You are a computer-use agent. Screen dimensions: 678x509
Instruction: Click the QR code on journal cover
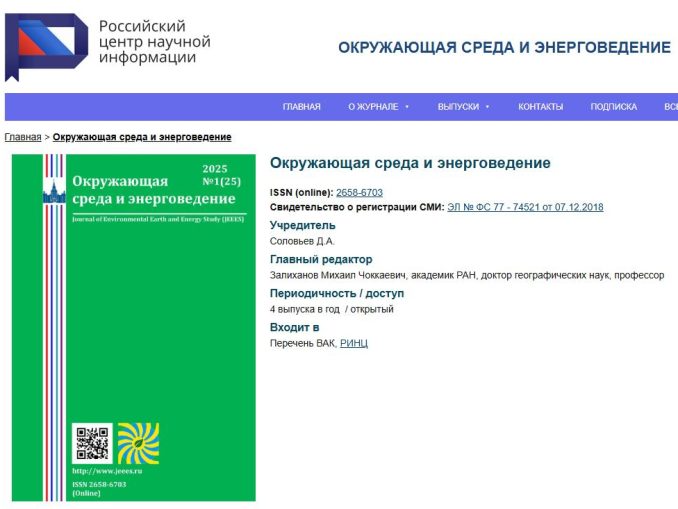(92, 443)
